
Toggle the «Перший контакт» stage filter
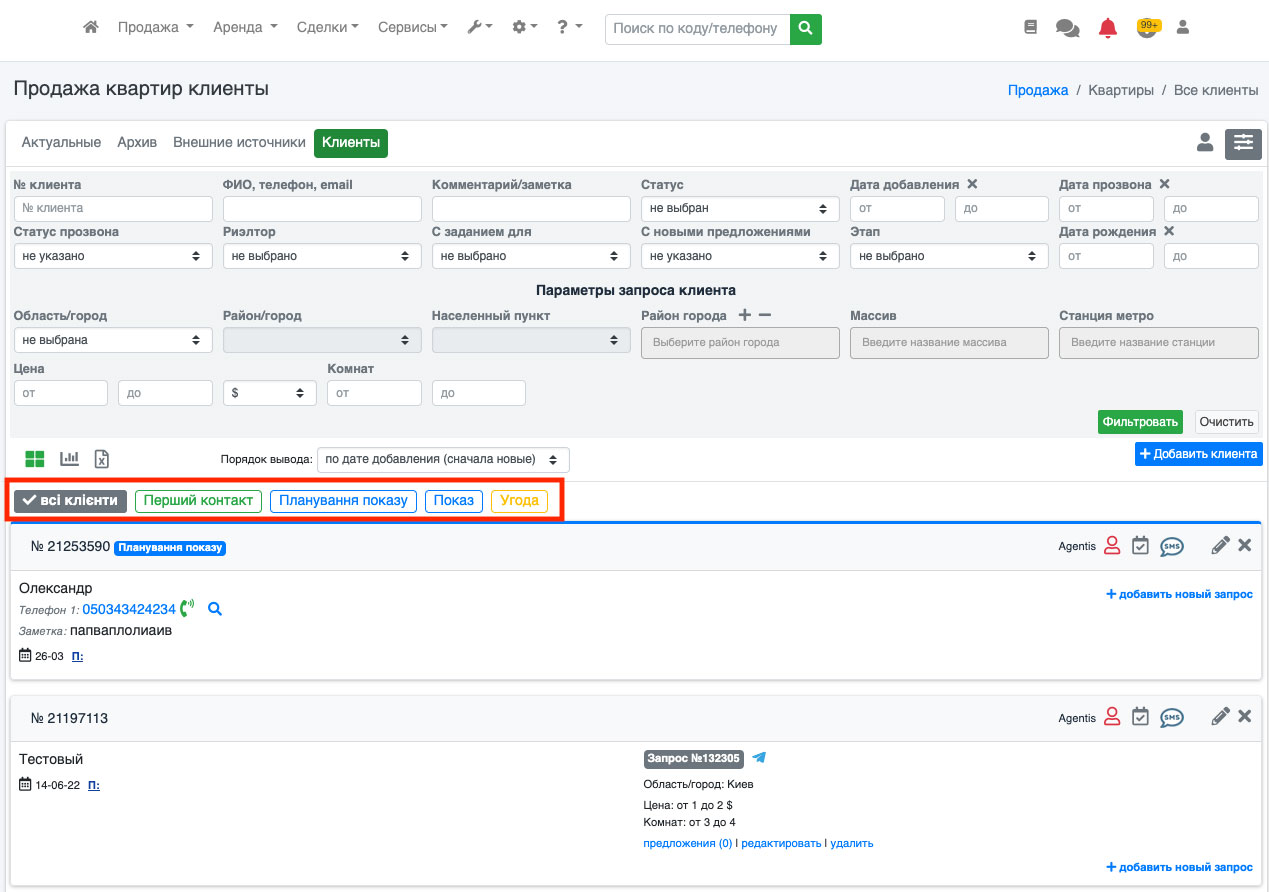click(x=198, y=500)
